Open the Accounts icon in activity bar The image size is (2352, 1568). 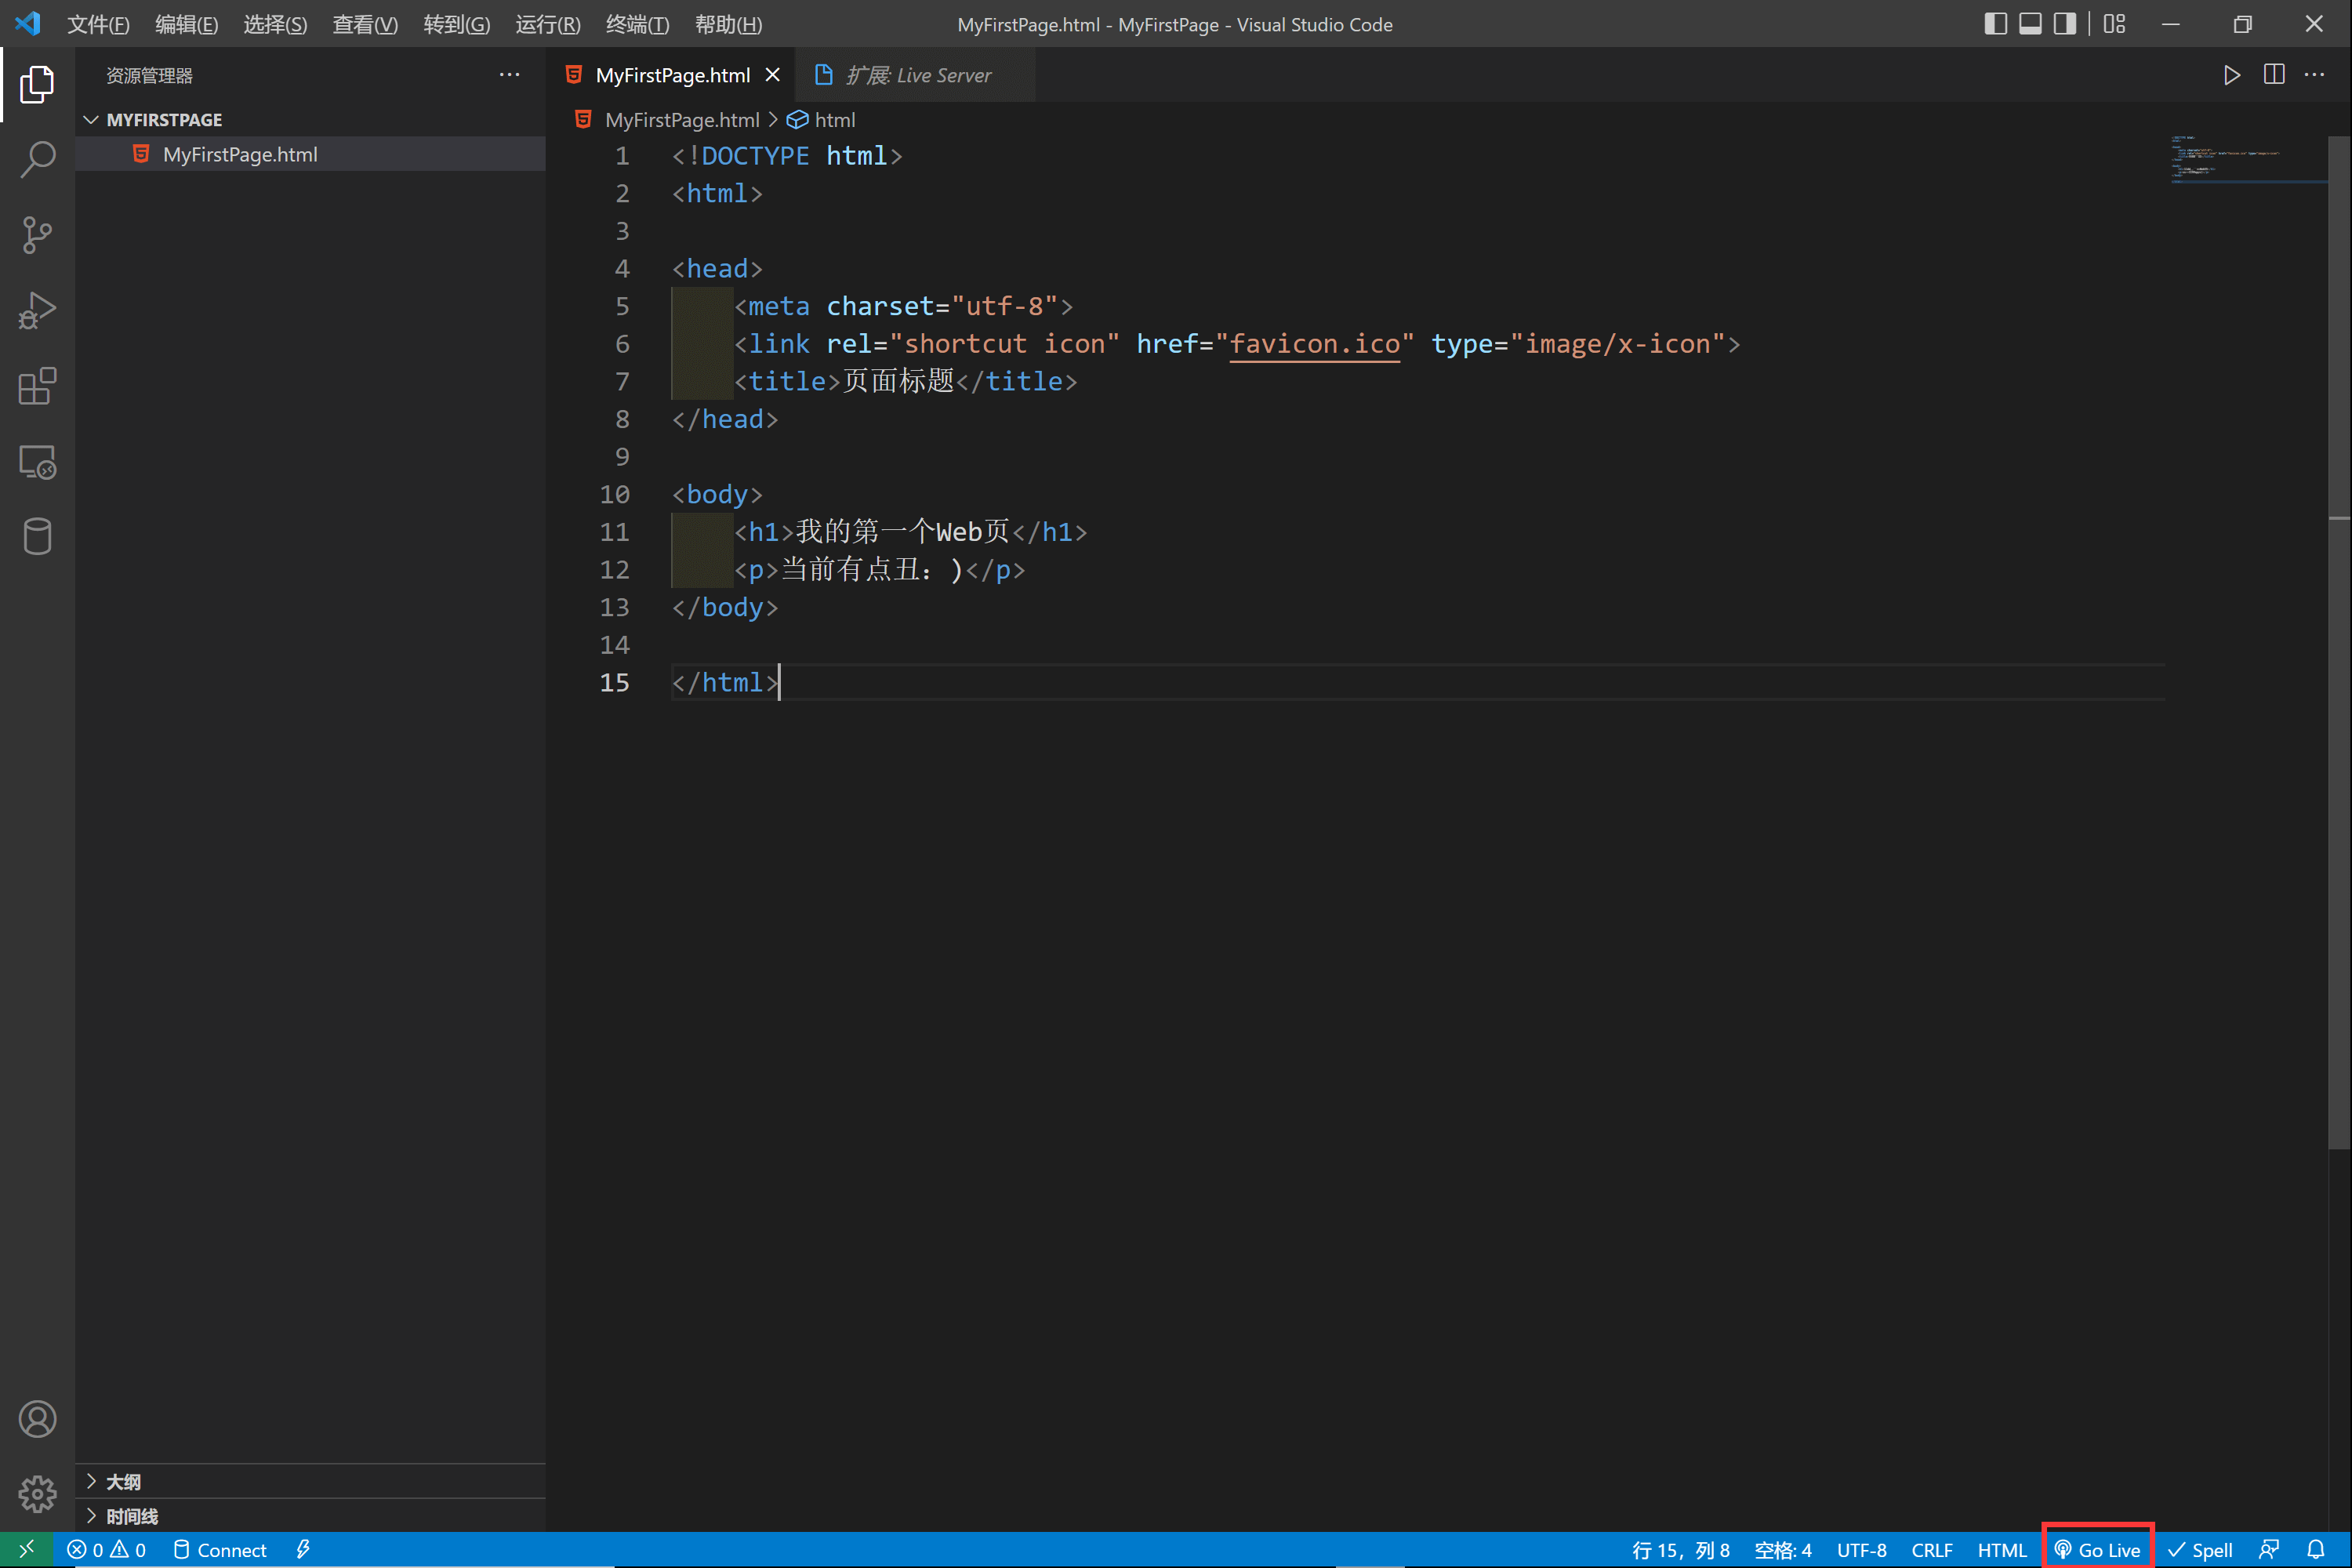37,1419
